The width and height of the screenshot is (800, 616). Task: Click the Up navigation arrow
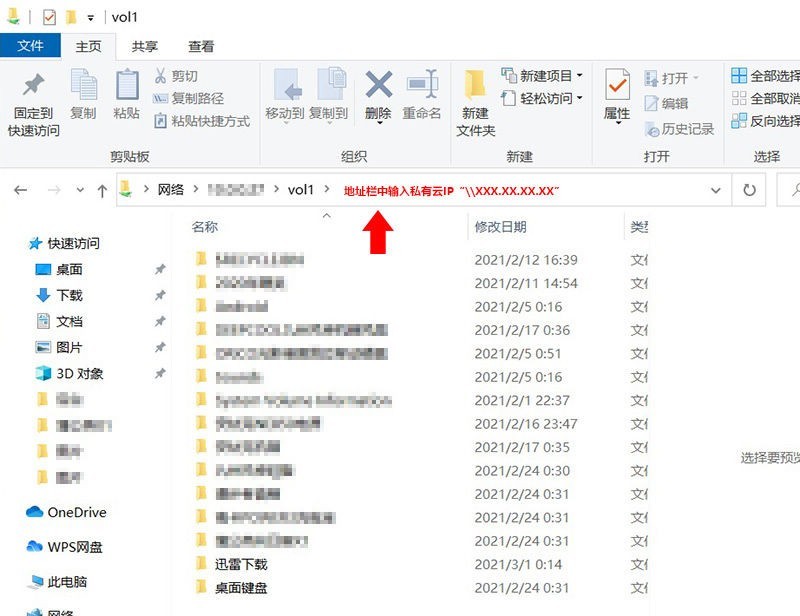click(x=103, y=190)
